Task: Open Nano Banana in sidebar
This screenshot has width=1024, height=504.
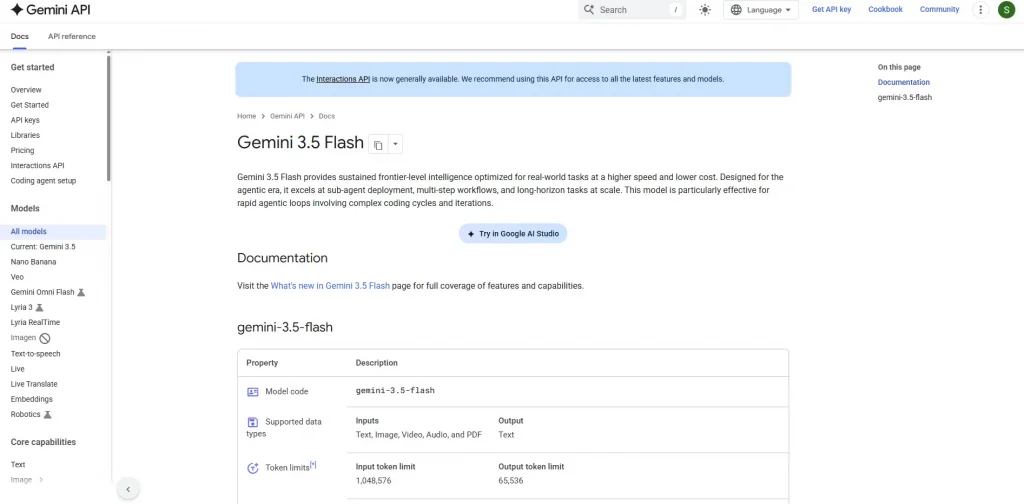Action: (x=33, y=262)
